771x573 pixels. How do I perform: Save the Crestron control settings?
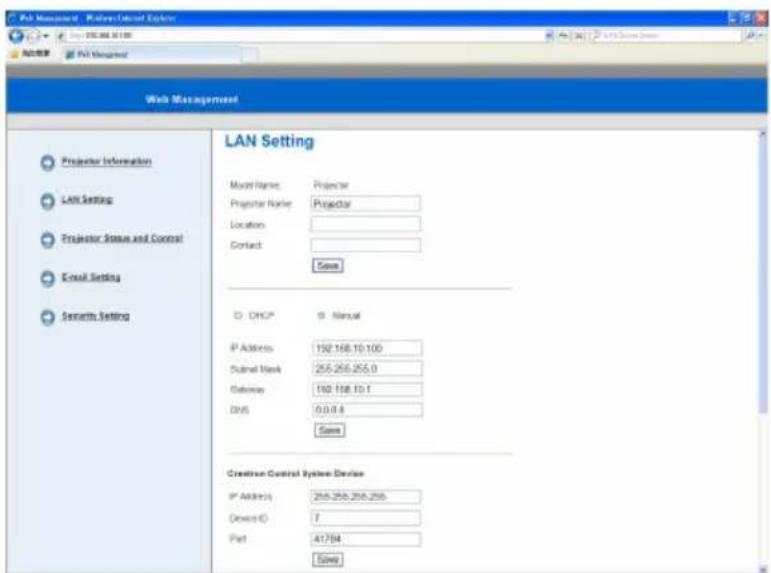[x=327, y=559]
